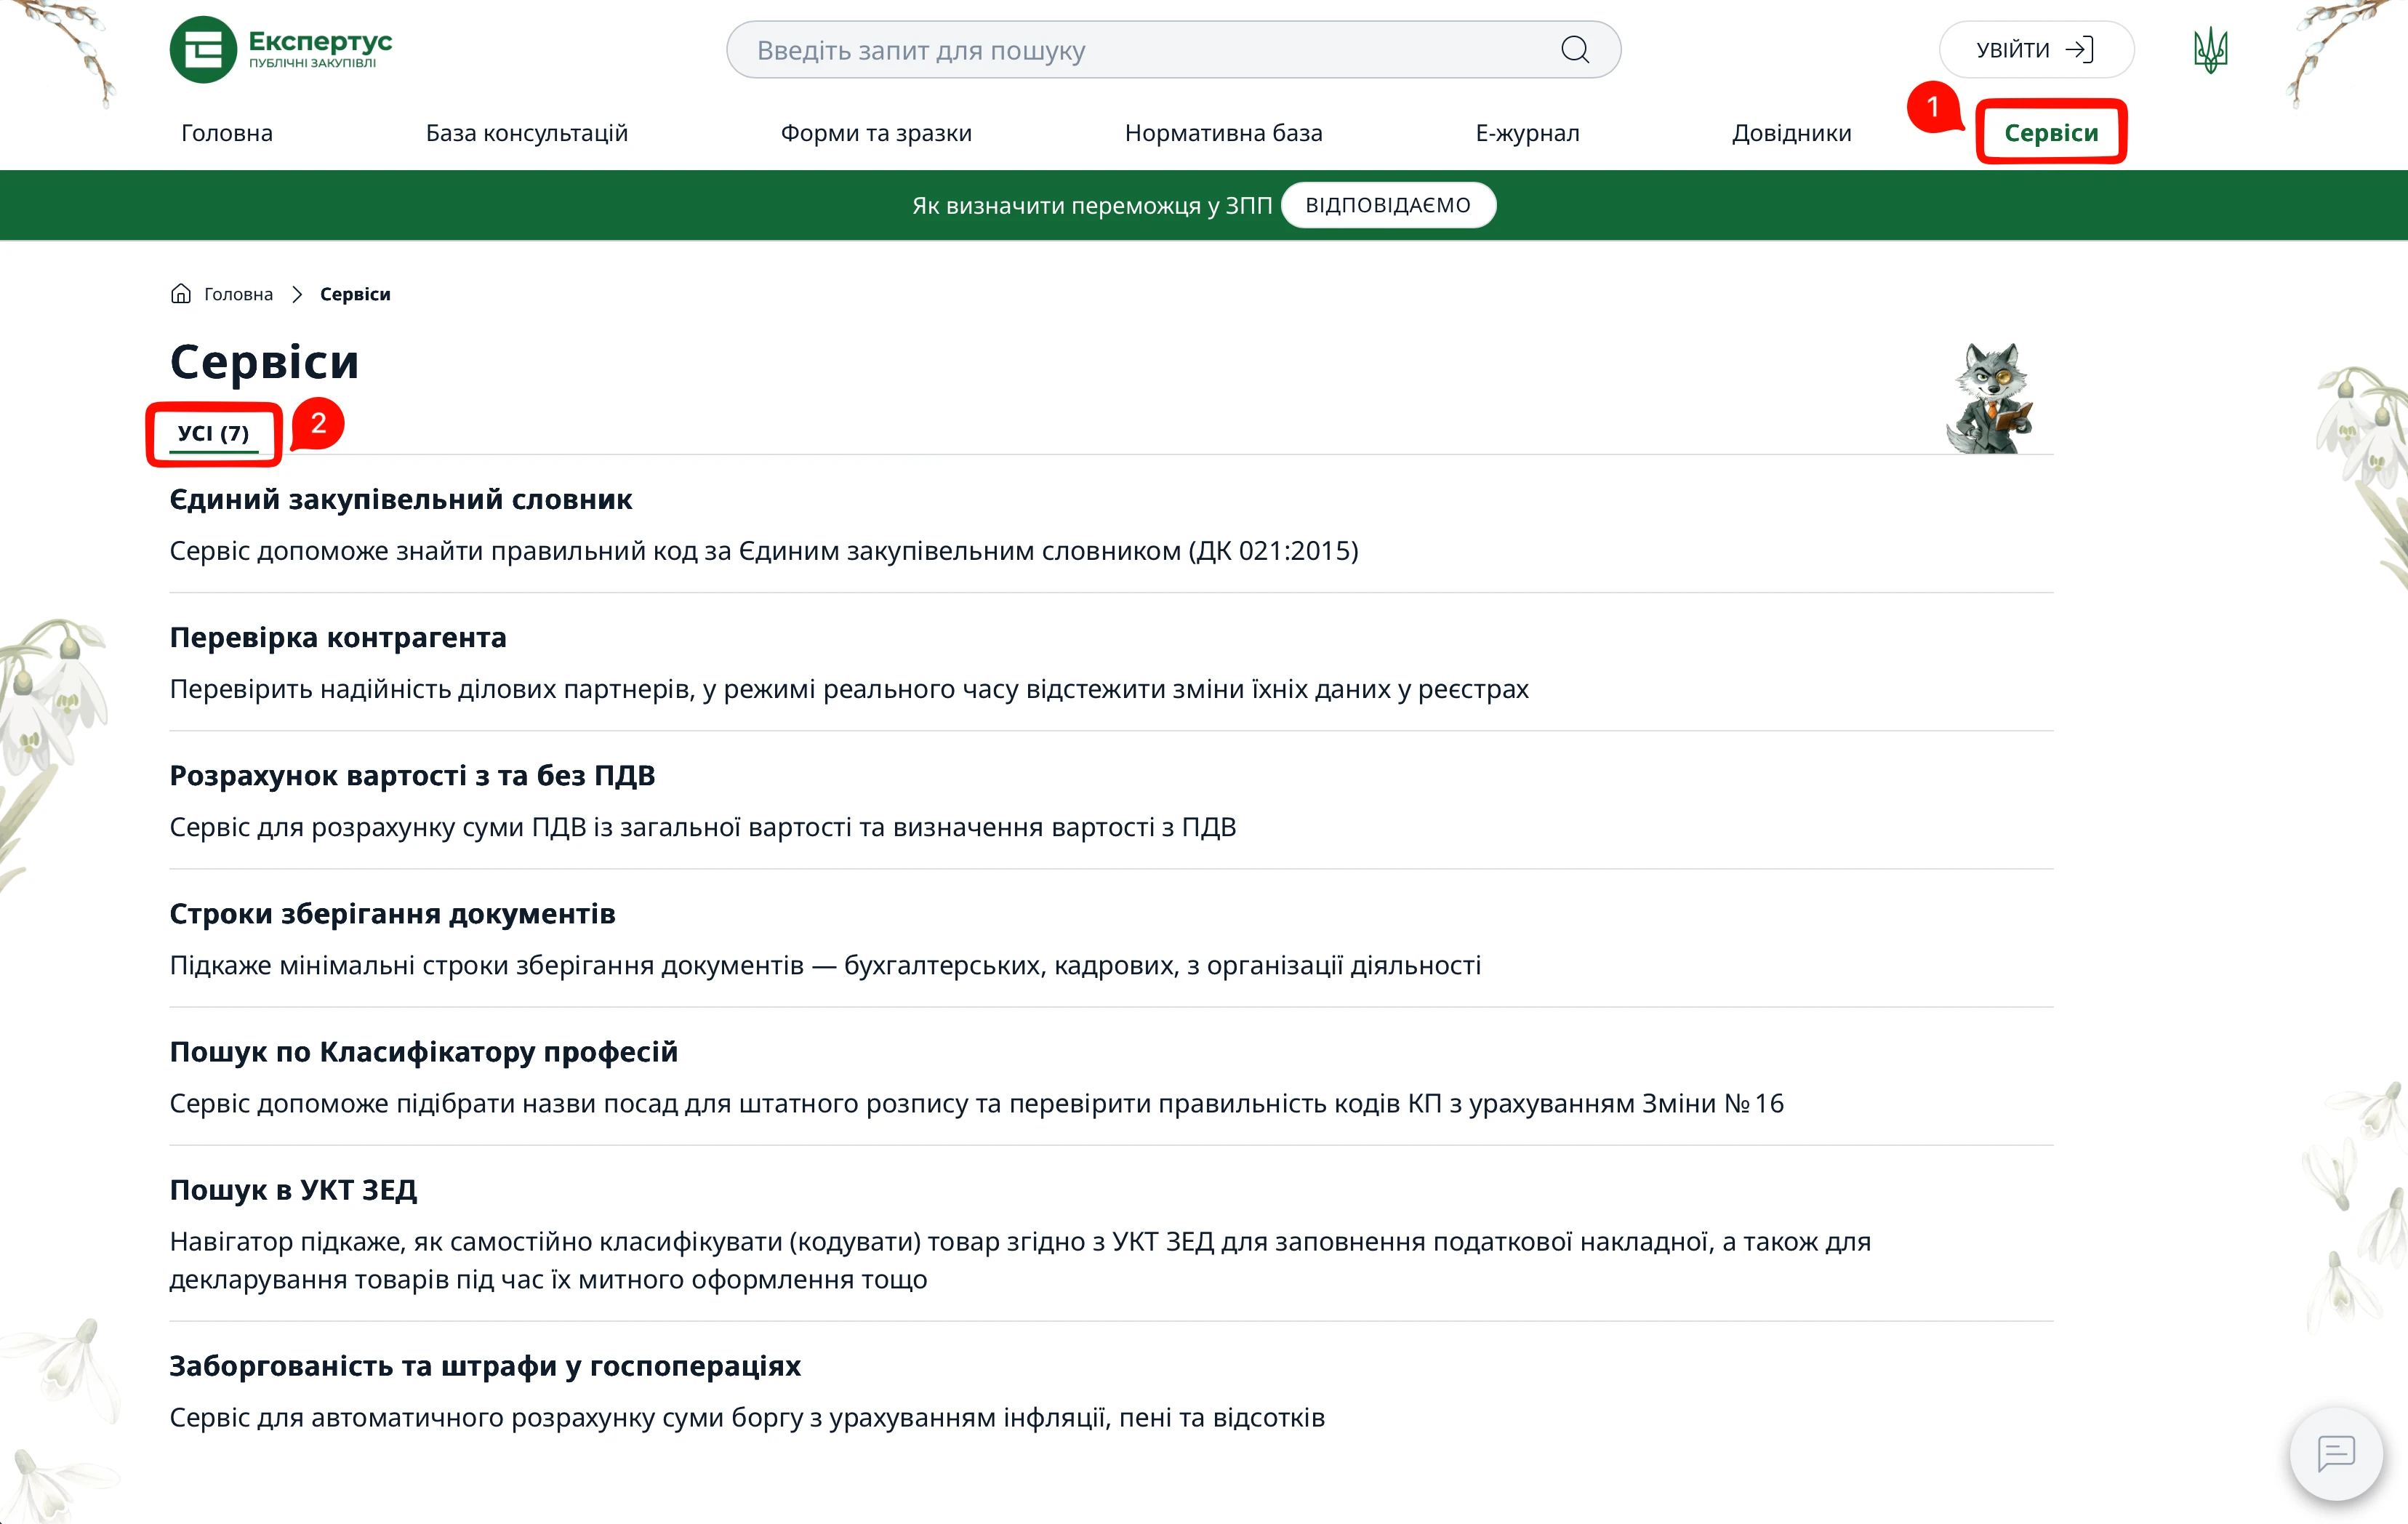Open the Нормативна база section
Screen dimensions: 2408x1524
click(x=1224, y=132)
